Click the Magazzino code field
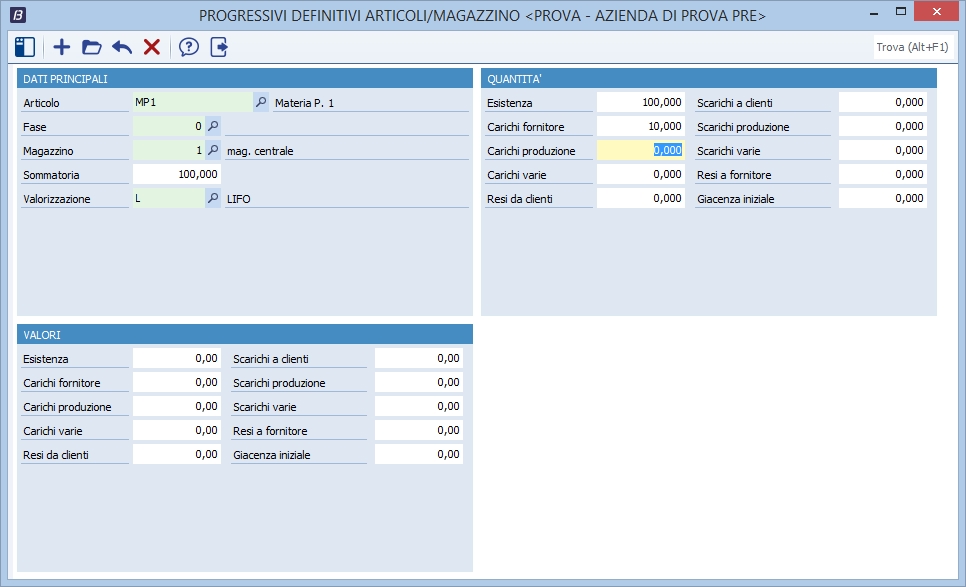966x587 pixels. (168, 150)
